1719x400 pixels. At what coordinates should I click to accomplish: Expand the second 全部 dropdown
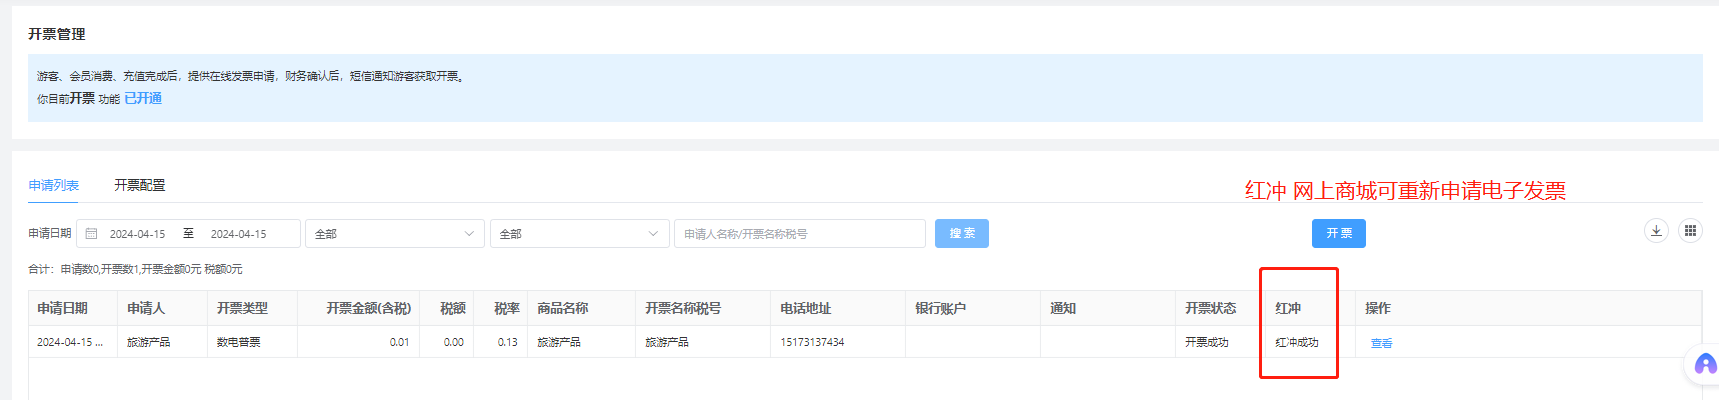click(579, 234)
